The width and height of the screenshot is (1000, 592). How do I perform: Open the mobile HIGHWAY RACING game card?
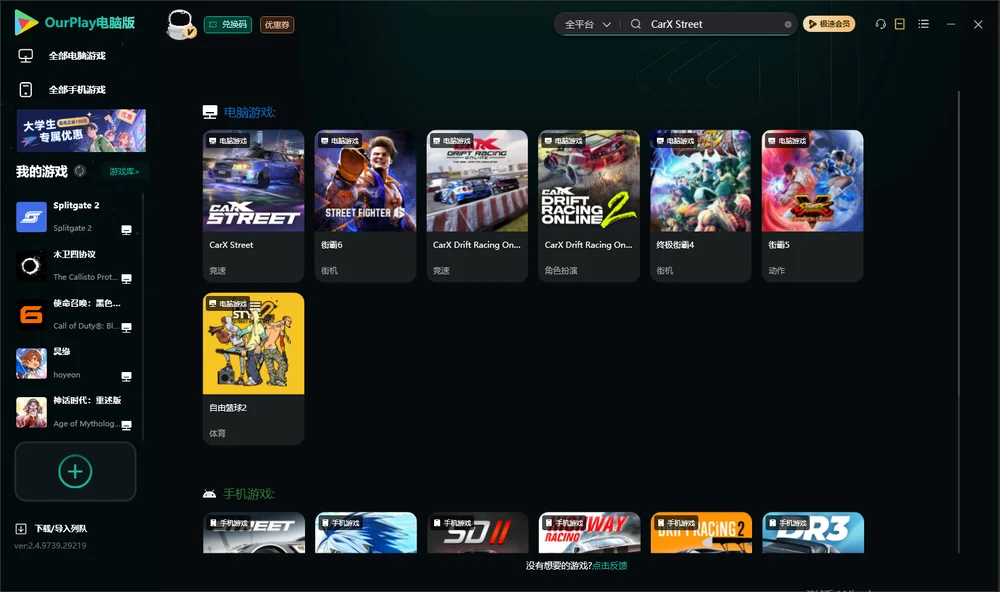click(589, 533)
